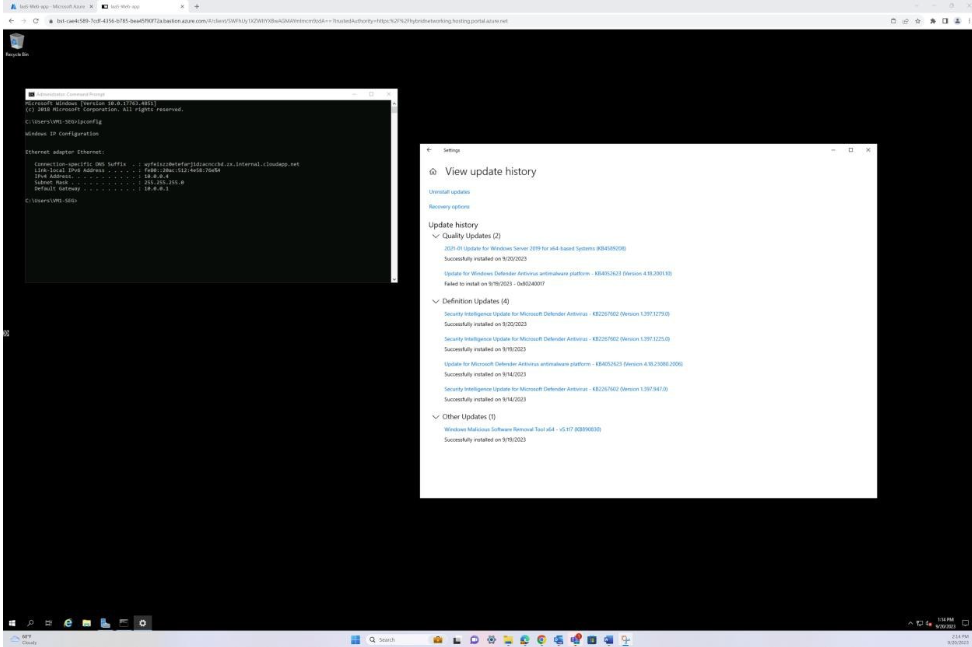Open the remote Action Center notification icon

click(x=965, y=623)
